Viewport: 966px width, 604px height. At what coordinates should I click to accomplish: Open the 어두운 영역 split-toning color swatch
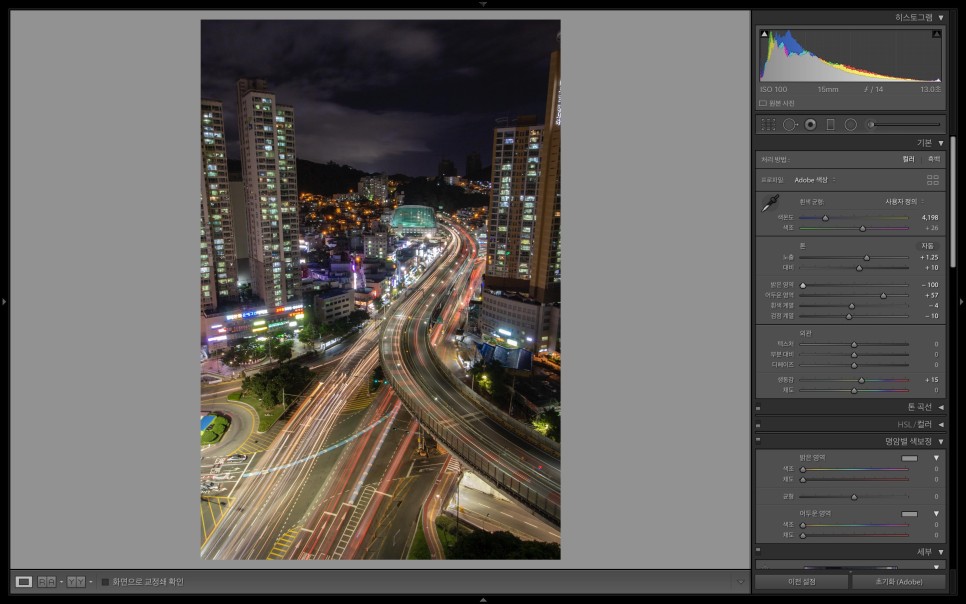tap(909, 514)
